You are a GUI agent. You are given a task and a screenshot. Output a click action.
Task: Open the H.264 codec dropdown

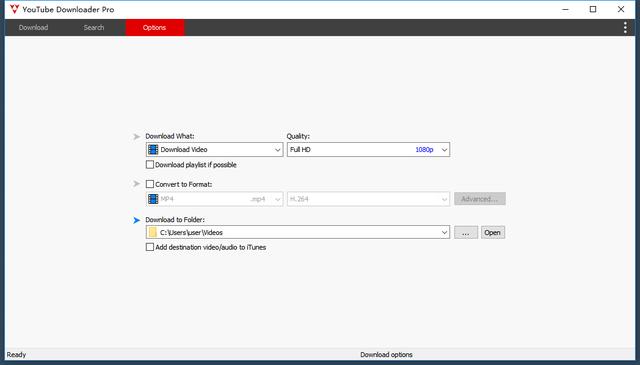coord(368,199)
